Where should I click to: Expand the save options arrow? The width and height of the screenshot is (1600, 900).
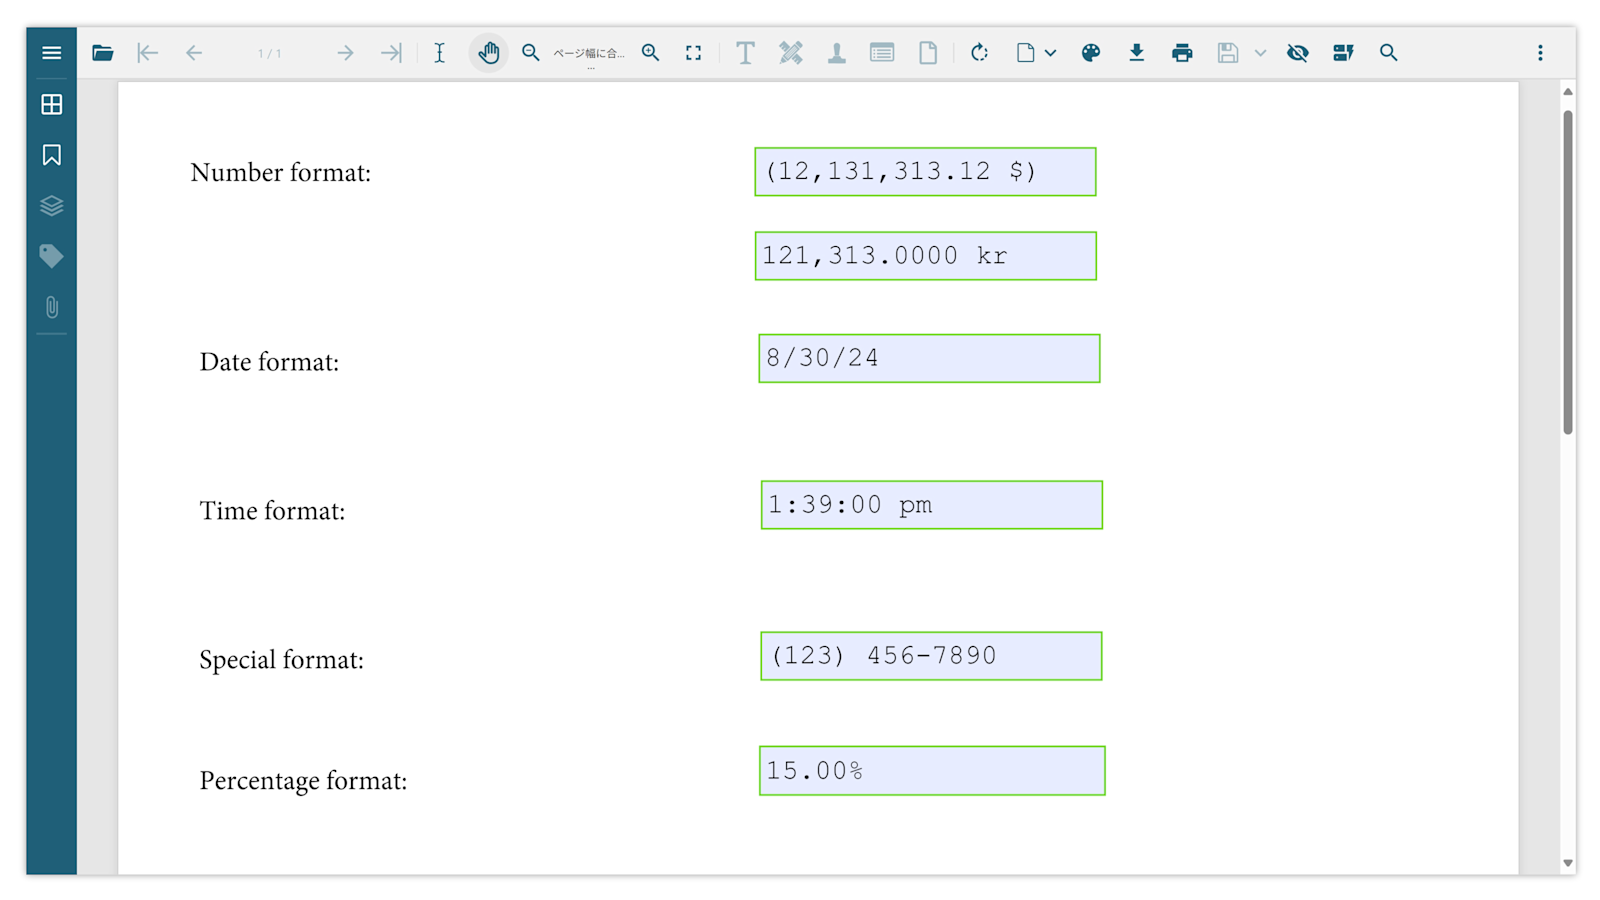point(1260,53)
